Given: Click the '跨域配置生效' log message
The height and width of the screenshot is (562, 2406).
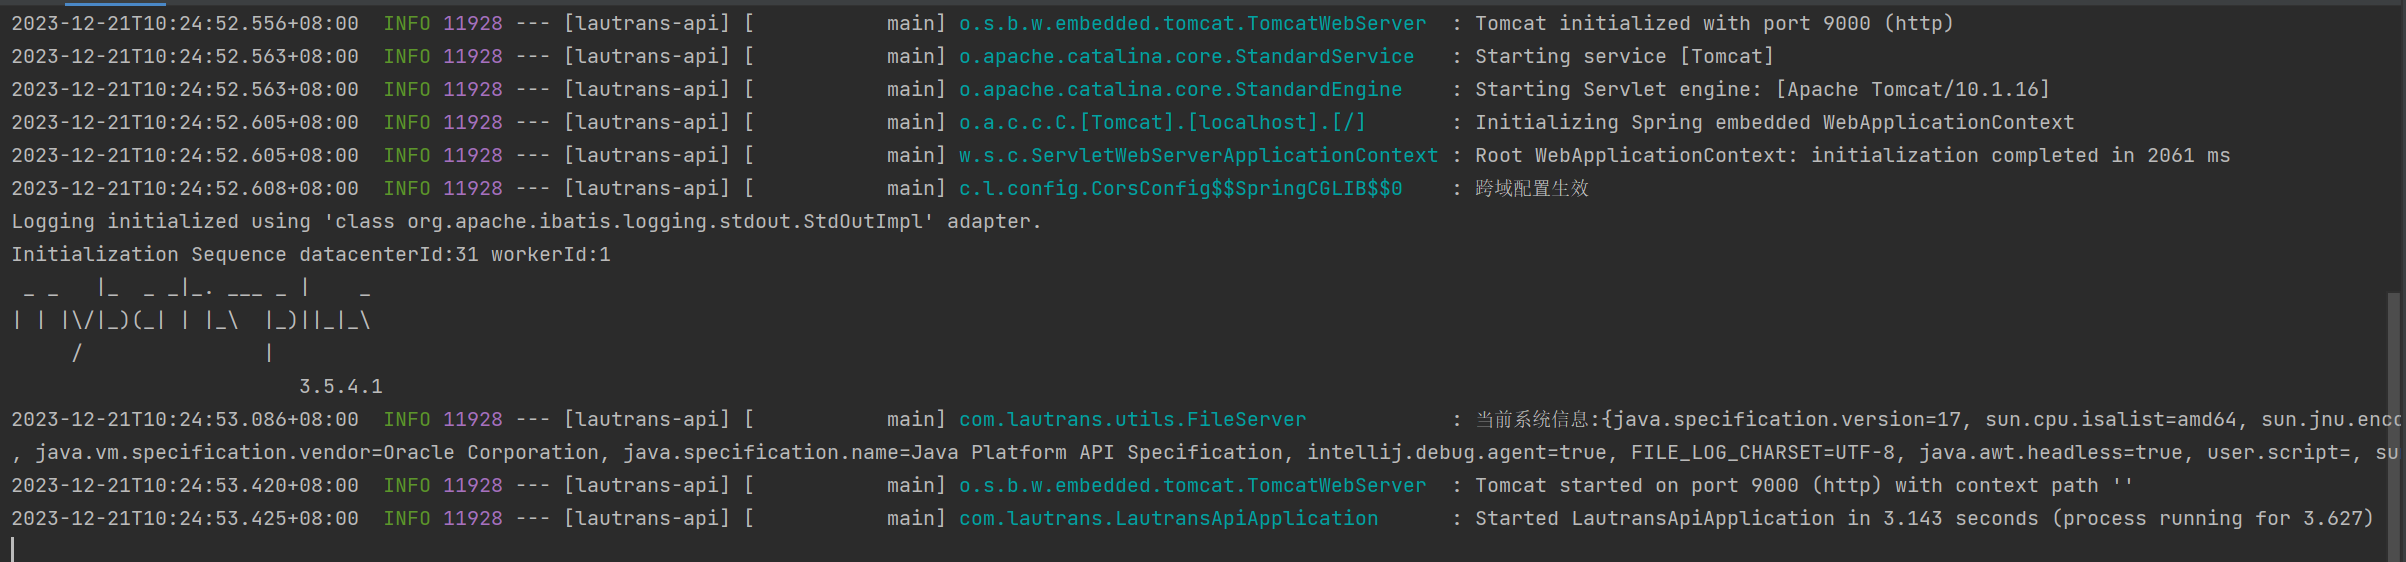Looking at the screenshot, I should [x=1531, y=188].
